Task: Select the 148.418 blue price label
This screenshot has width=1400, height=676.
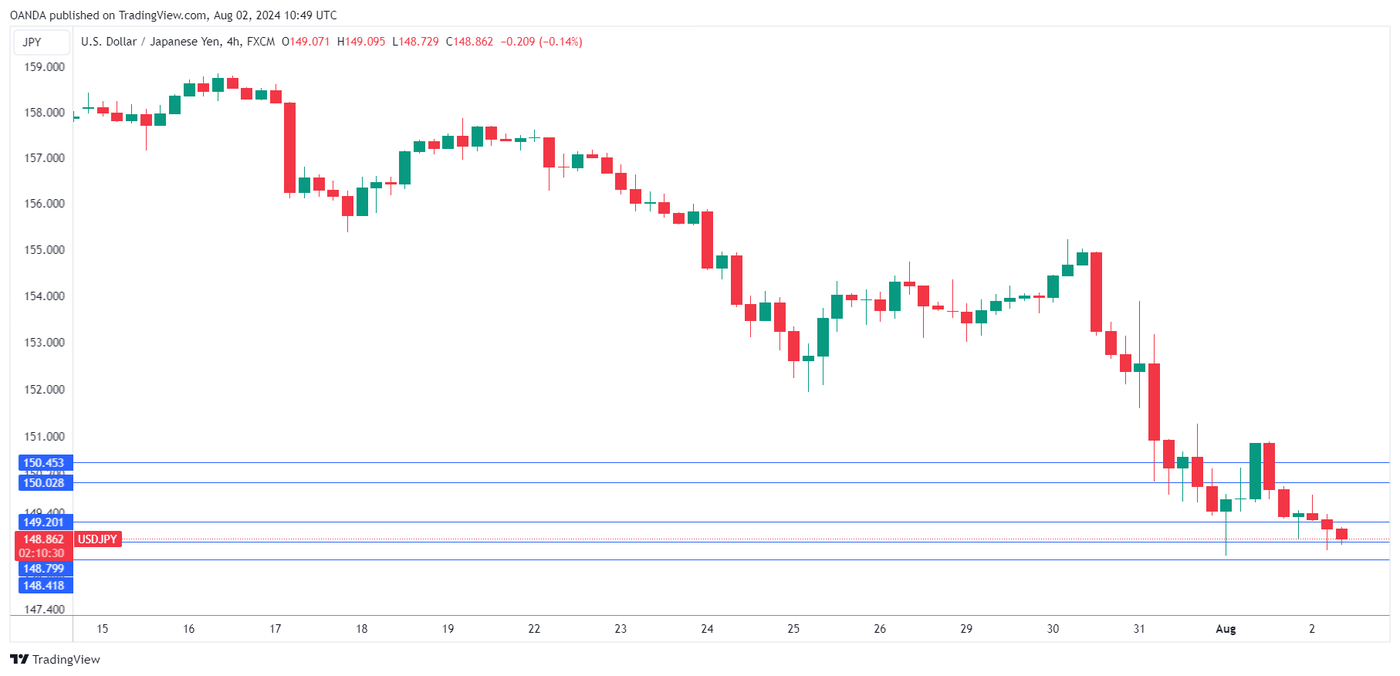Action: (44, 585)
